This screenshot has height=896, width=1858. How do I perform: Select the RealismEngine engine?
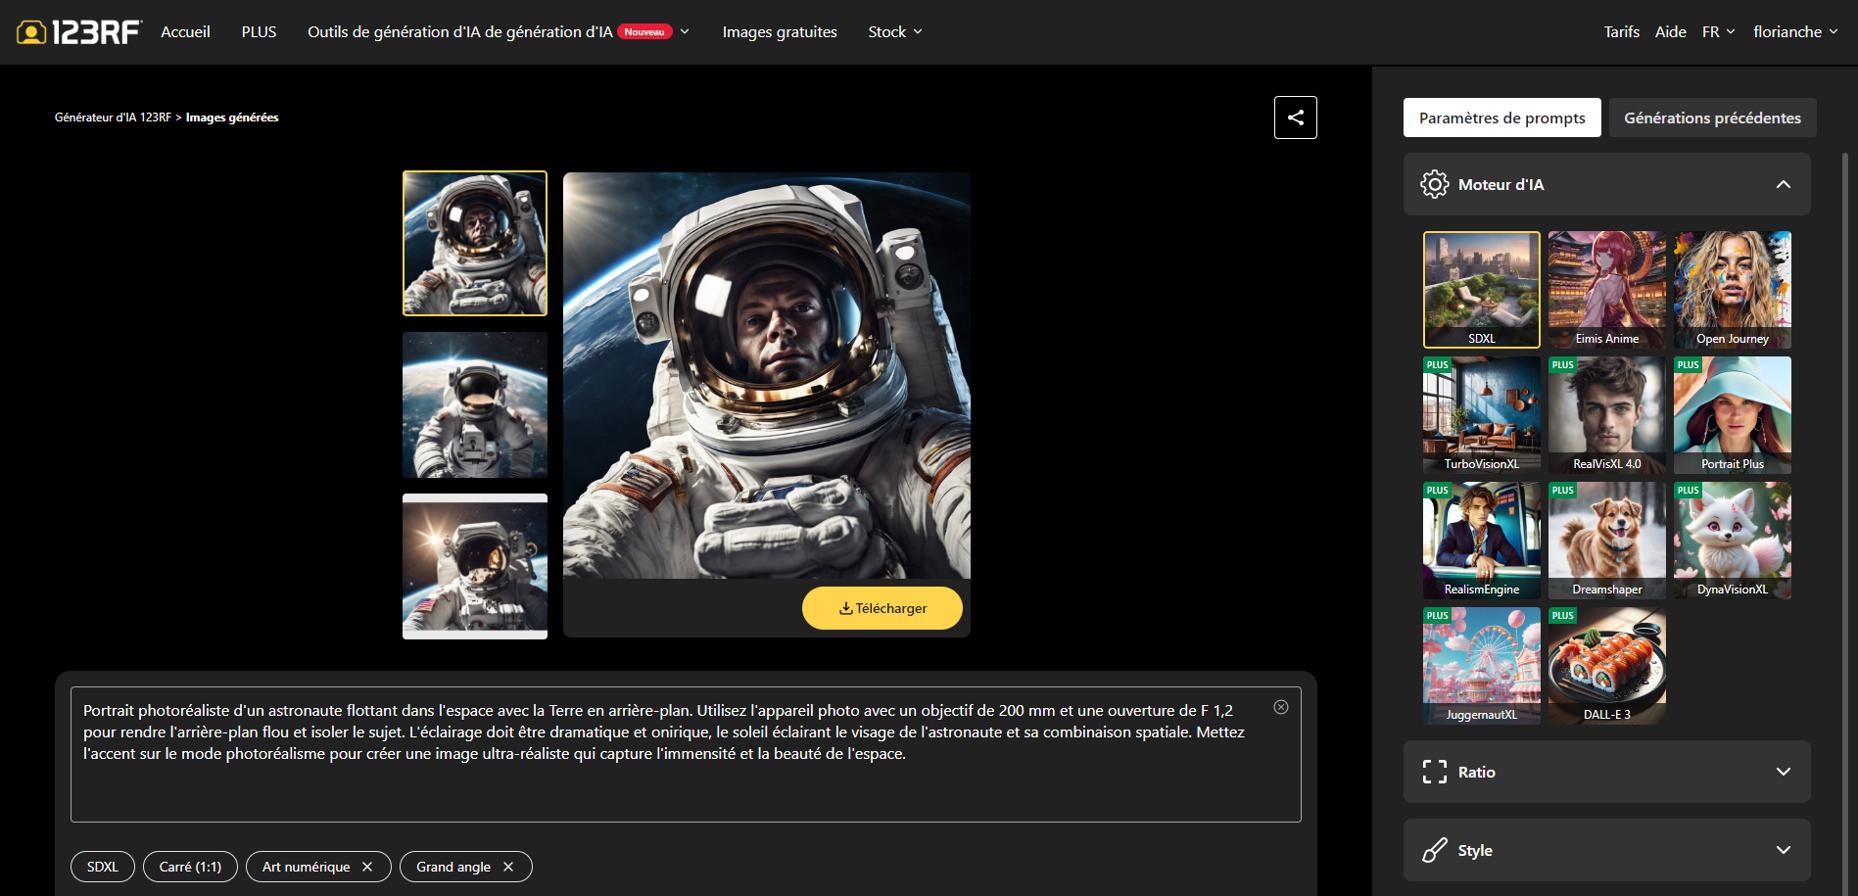coord(1482,540)
